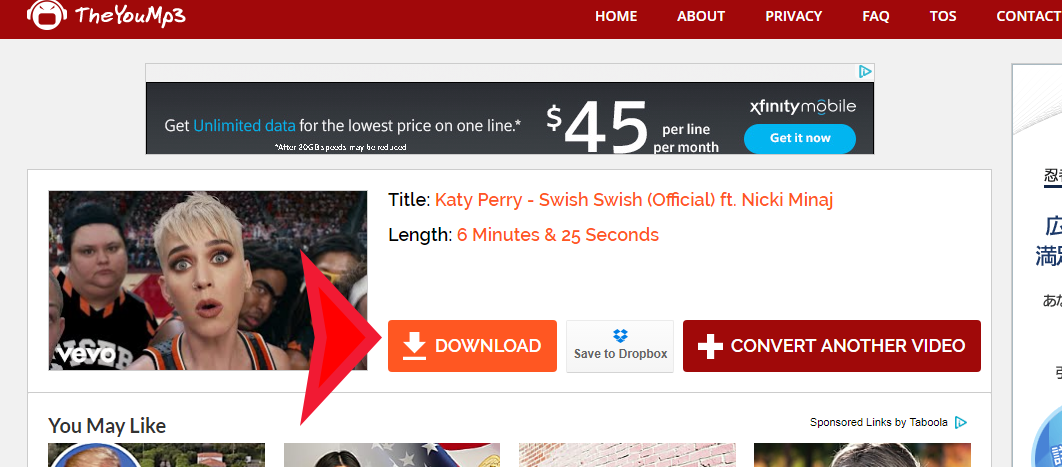Click the orange DOWNLOAD button
Viewport: 1062px width, 467px height.
472,346
